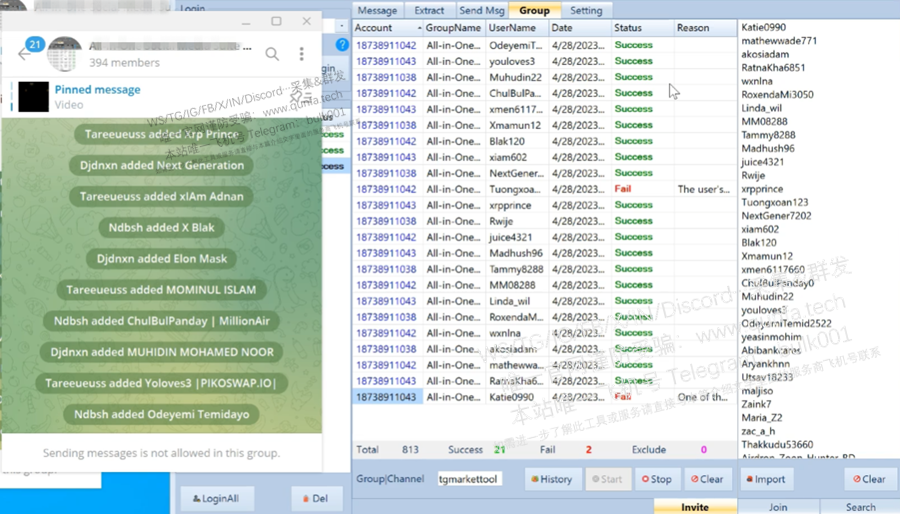Switch to the Message tab
The image size is (900, 514).
point(377,10)
